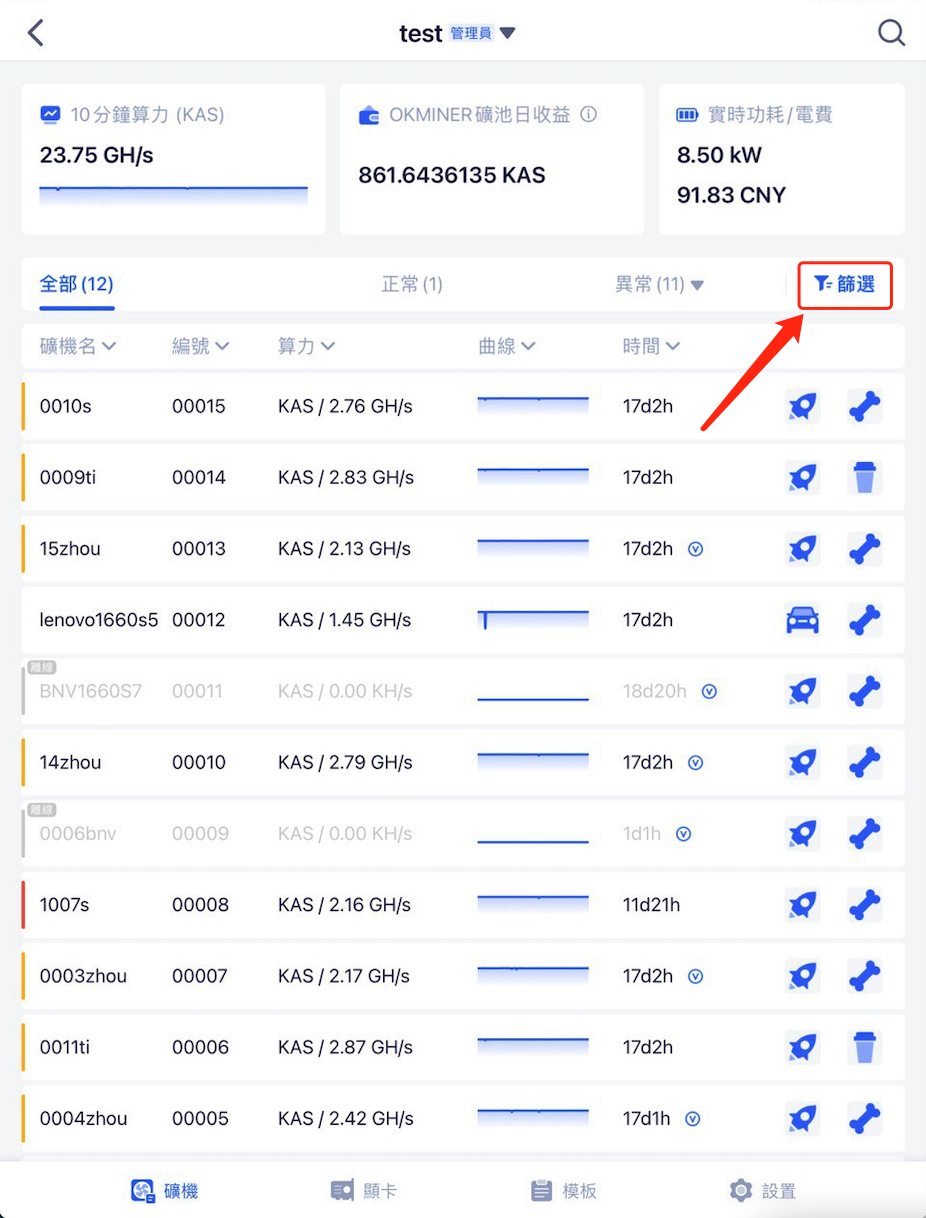Image resolution: width=926 pixels, height=1218 pixels.
Task: Click the 篩選 filter button
Action: (x=845, y=285)
